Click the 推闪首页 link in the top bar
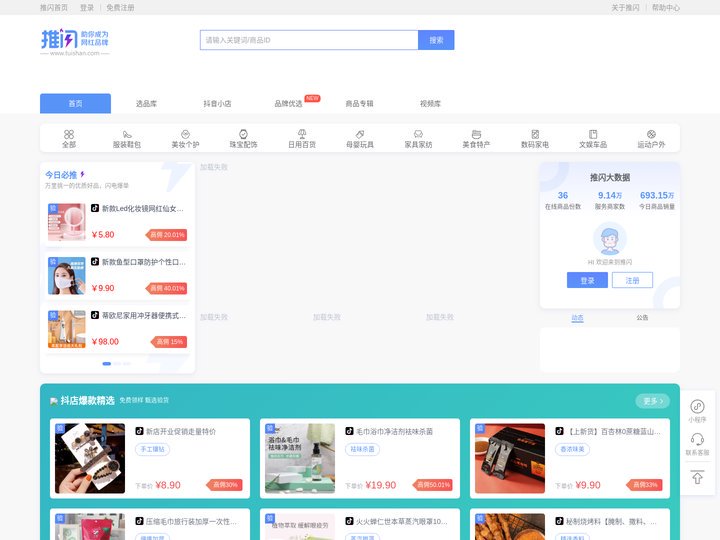The image size is (720, 540). (x=54, y=7)
